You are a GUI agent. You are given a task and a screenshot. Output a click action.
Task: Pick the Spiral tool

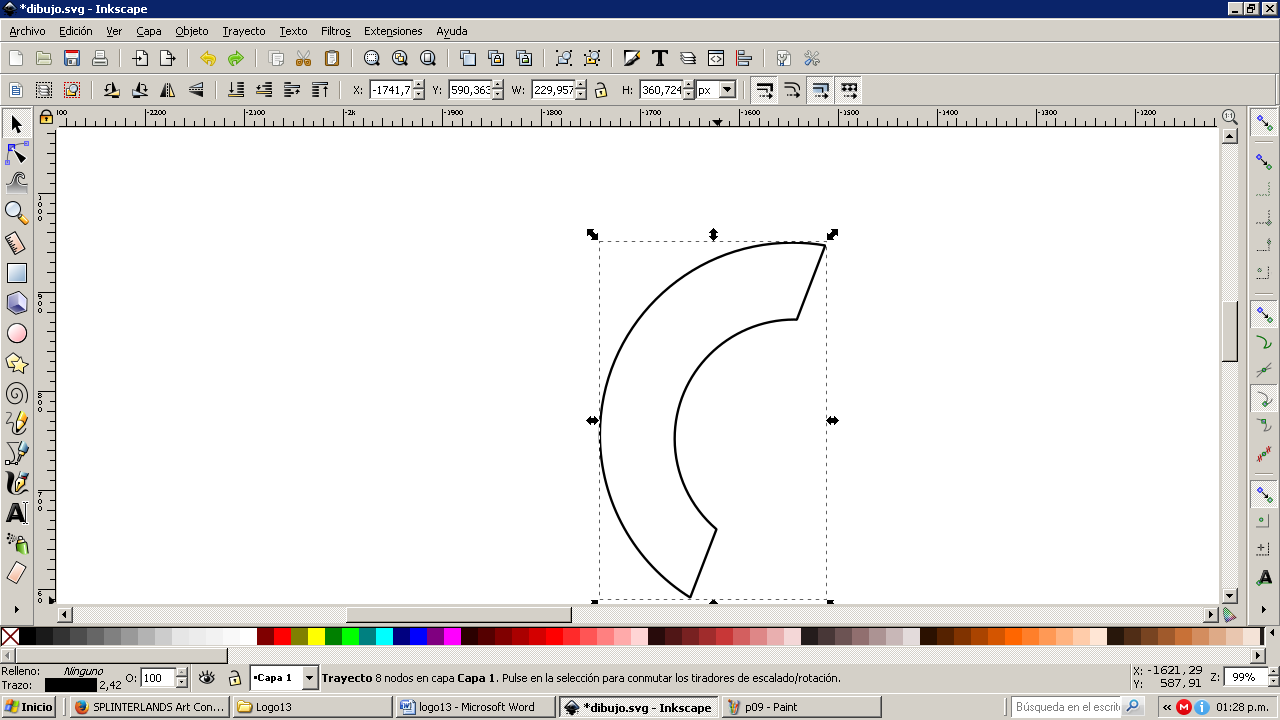tap(17, 393)
